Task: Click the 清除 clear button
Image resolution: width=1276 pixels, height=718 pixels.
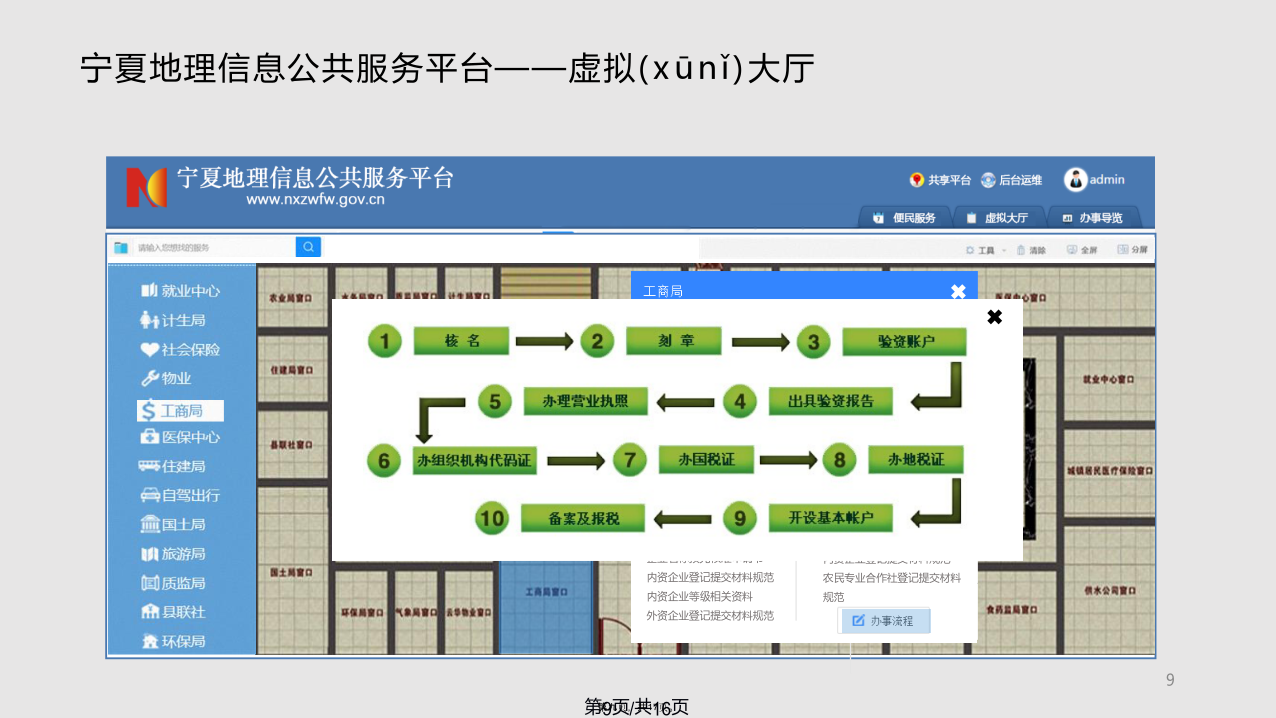Action: (x=1031, y=250)
